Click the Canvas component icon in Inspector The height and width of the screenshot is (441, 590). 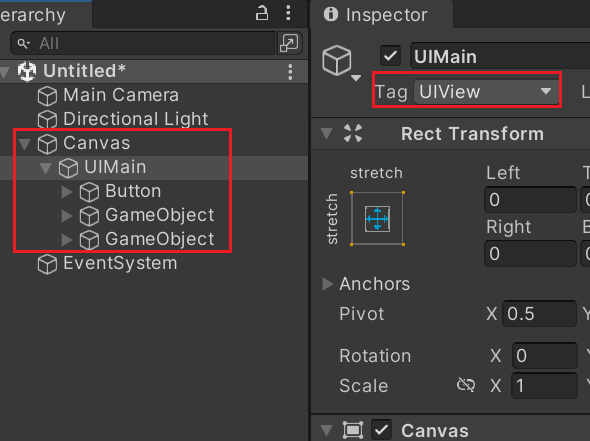click(353, 430)
